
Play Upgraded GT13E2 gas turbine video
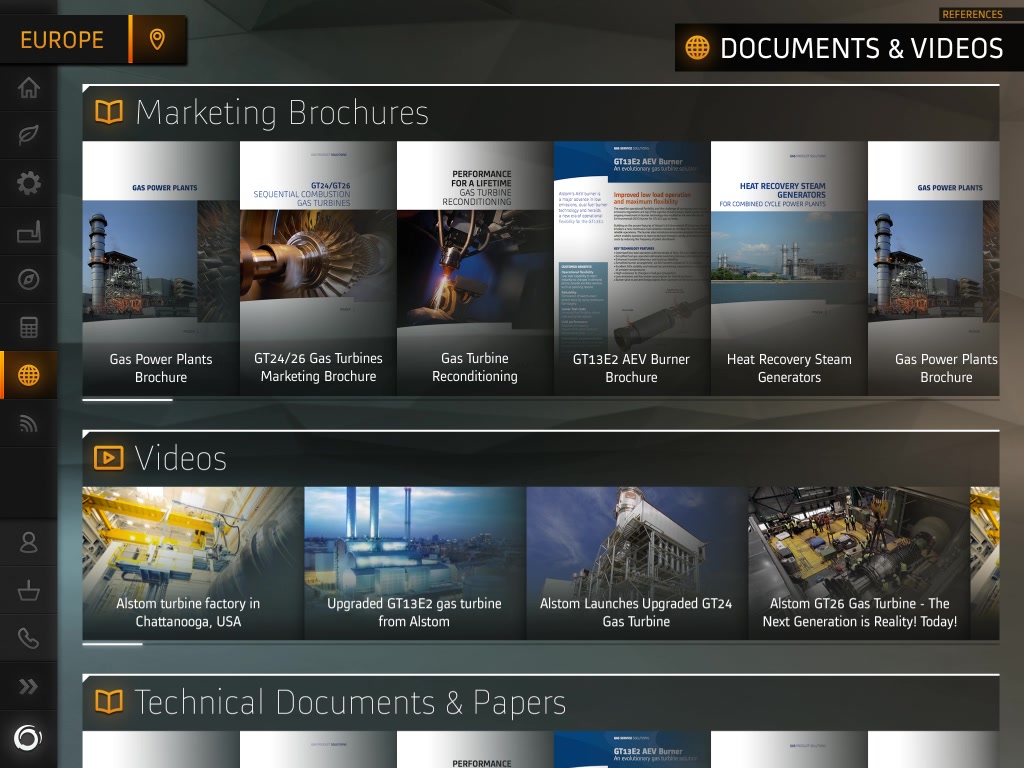click(x=415, y=563)
